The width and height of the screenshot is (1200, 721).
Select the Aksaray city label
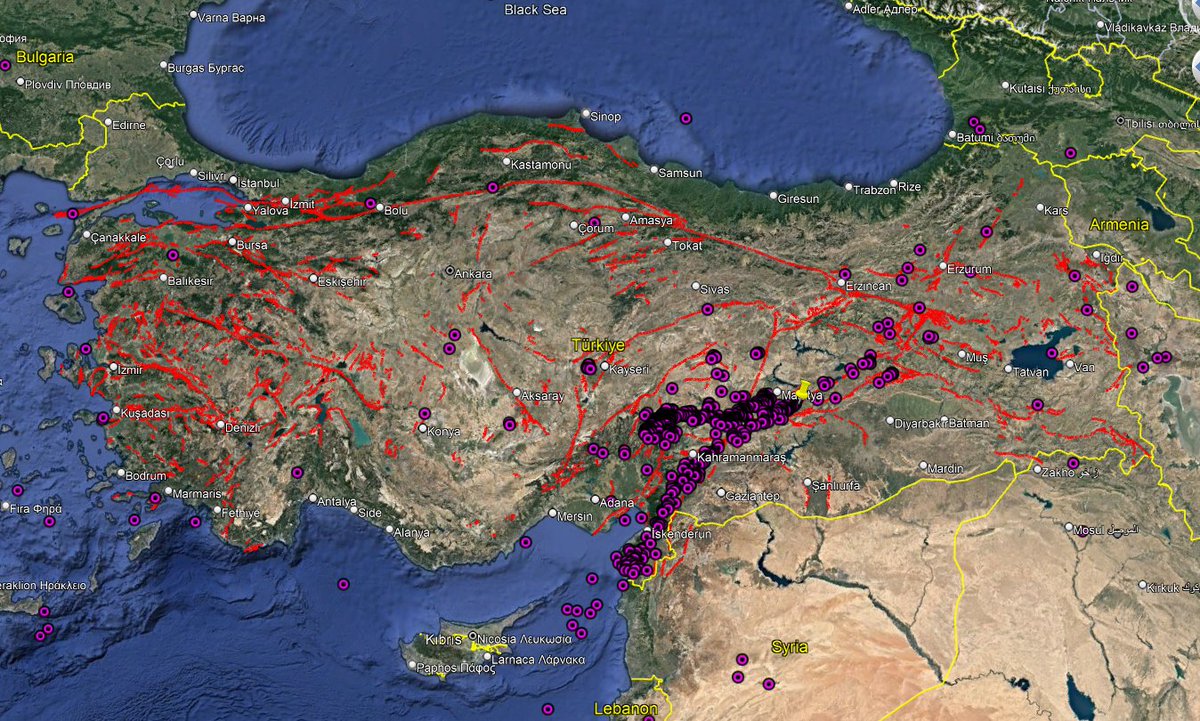(x=544, y=397)
